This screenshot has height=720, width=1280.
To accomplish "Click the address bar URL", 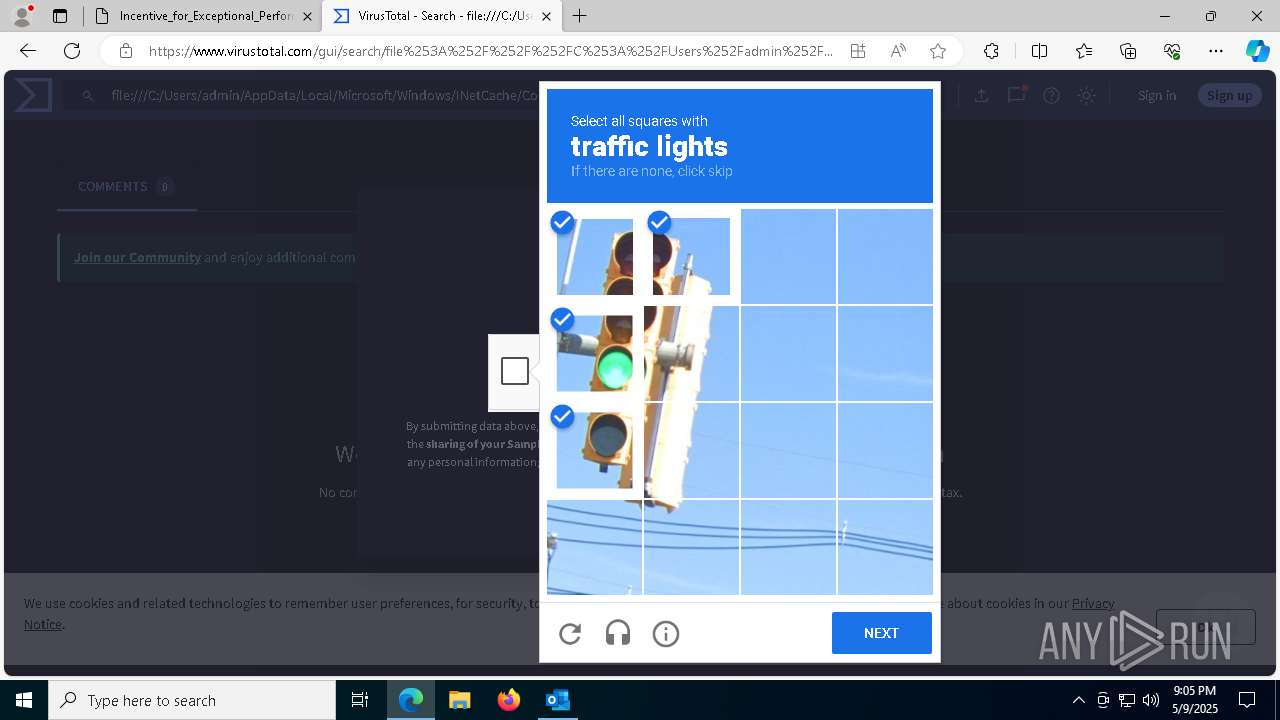I will (x=491, y=51).
